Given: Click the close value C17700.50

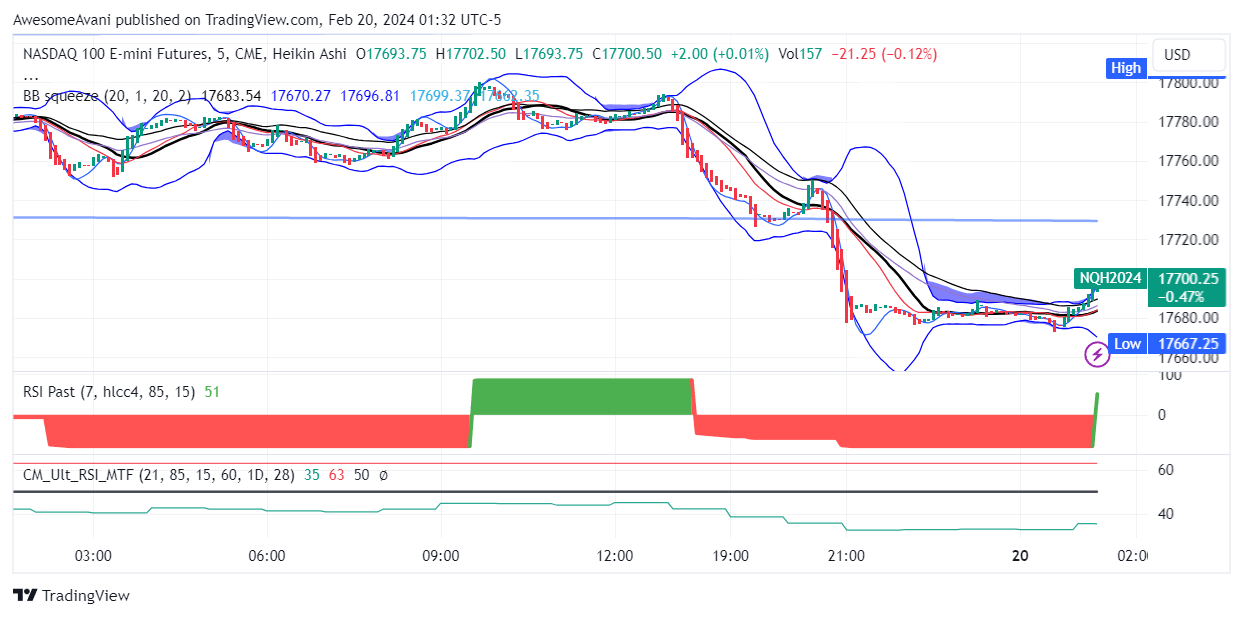Looking at the screenshot, I should point(627,54).
